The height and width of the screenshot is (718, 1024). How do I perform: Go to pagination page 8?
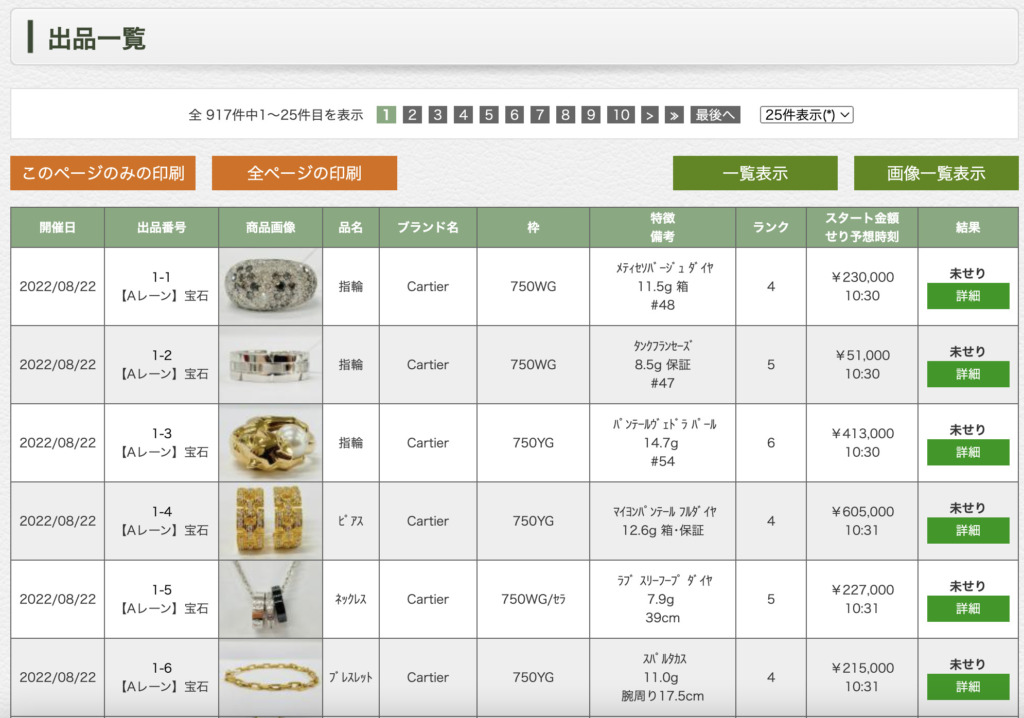565,115
